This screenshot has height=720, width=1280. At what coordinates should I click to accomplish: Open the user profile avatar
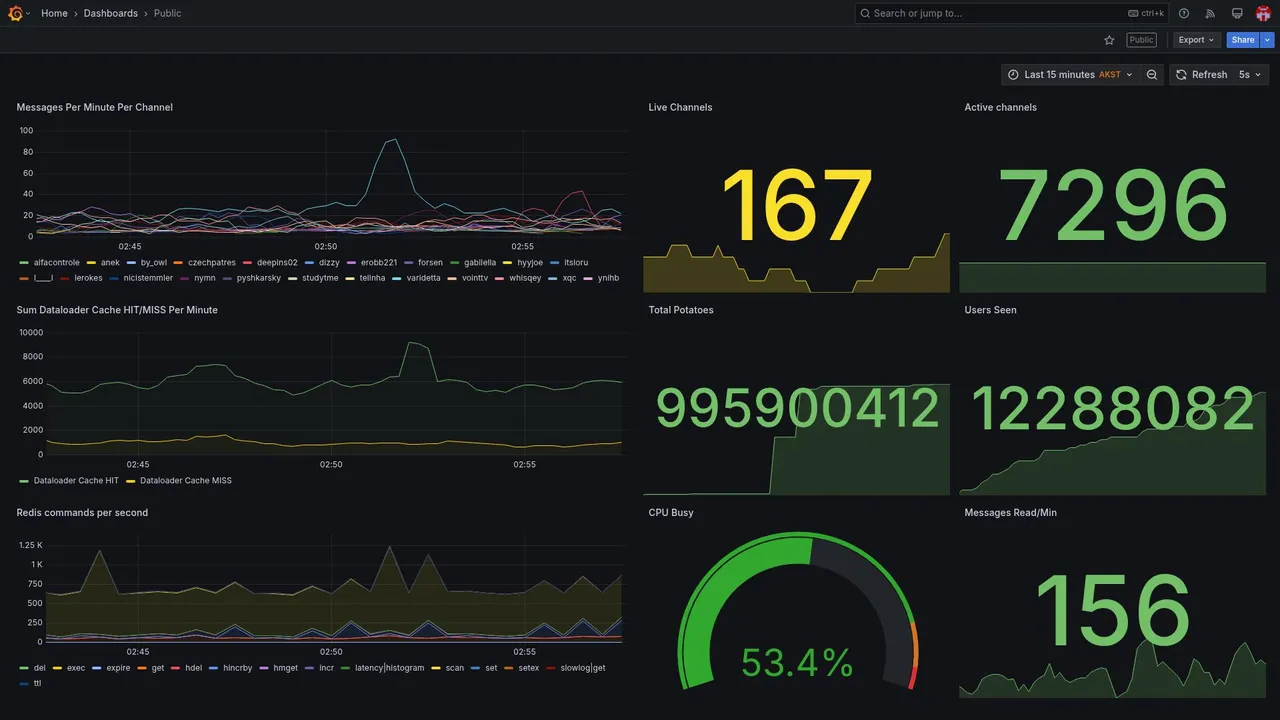1263,13
